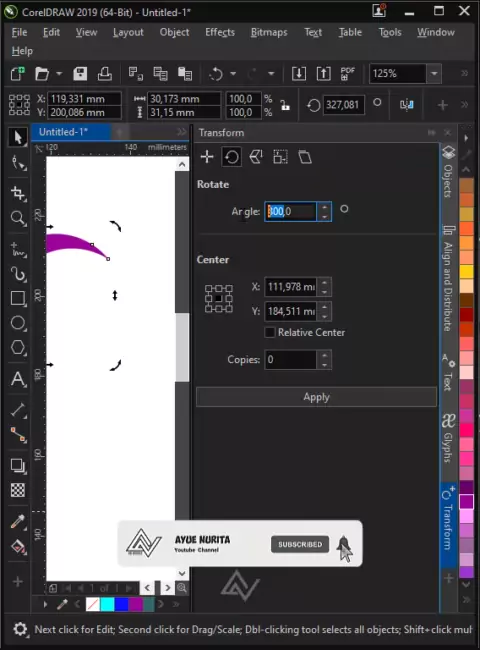Click the Publish to PDF icon
Image resolution: width=480 pixels, height=650 pixels.
click(x=347, y=74)
